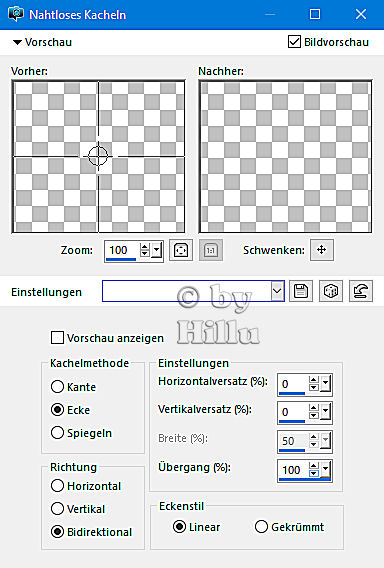Open the Vertikalversatz slider dropdown arrow
Image resolution: width=384 pixels, height=568 pixels.
(x=326, y=411)
